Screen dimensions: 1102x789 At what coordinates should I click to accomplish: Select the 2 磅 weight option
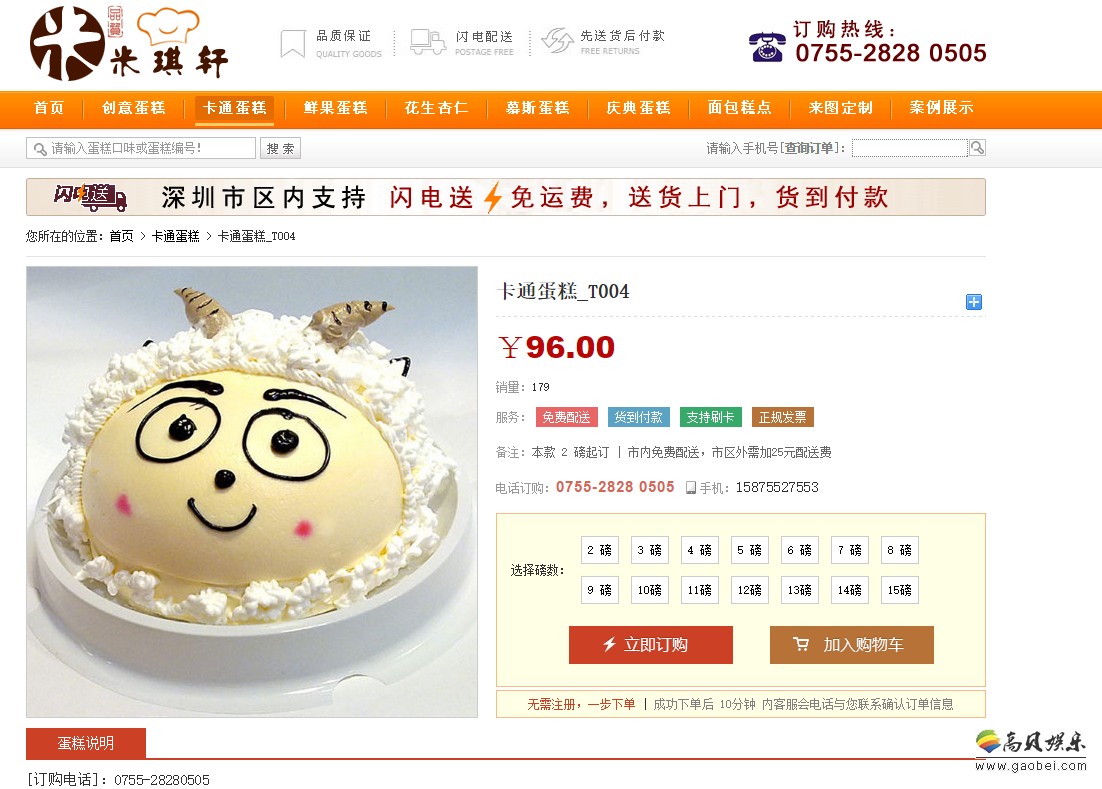point(599,550)
